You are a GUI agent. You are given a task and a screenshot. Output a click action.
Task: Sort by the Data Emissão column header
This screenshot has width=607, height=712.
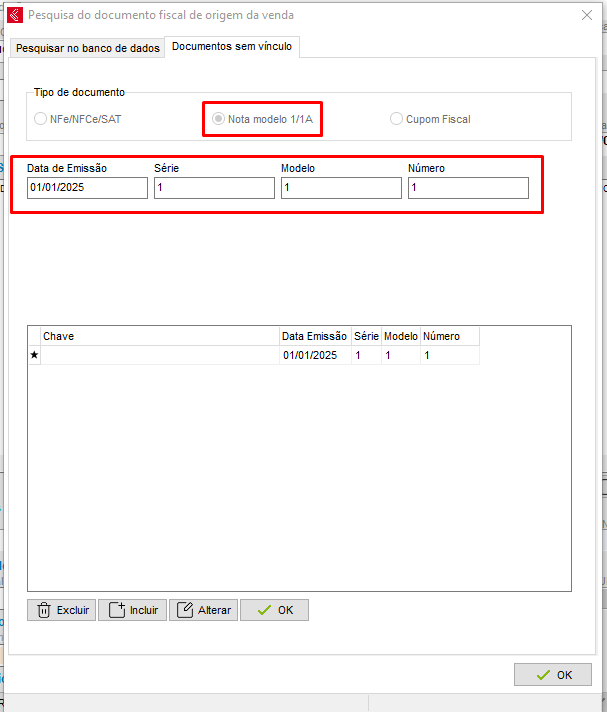(x=315, y=337)
